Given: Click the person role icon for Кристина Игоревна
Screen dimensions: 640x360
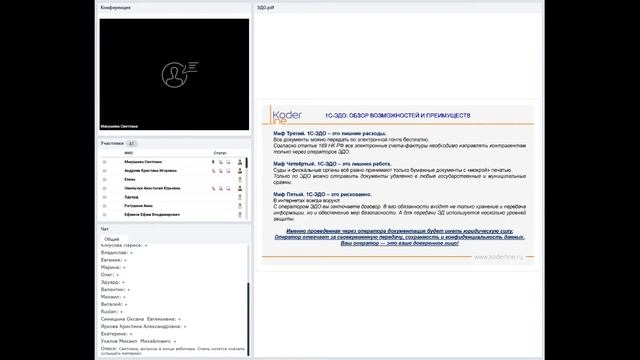Looking at the screenshot, I should pyautogui.click(x=240, y=171).
